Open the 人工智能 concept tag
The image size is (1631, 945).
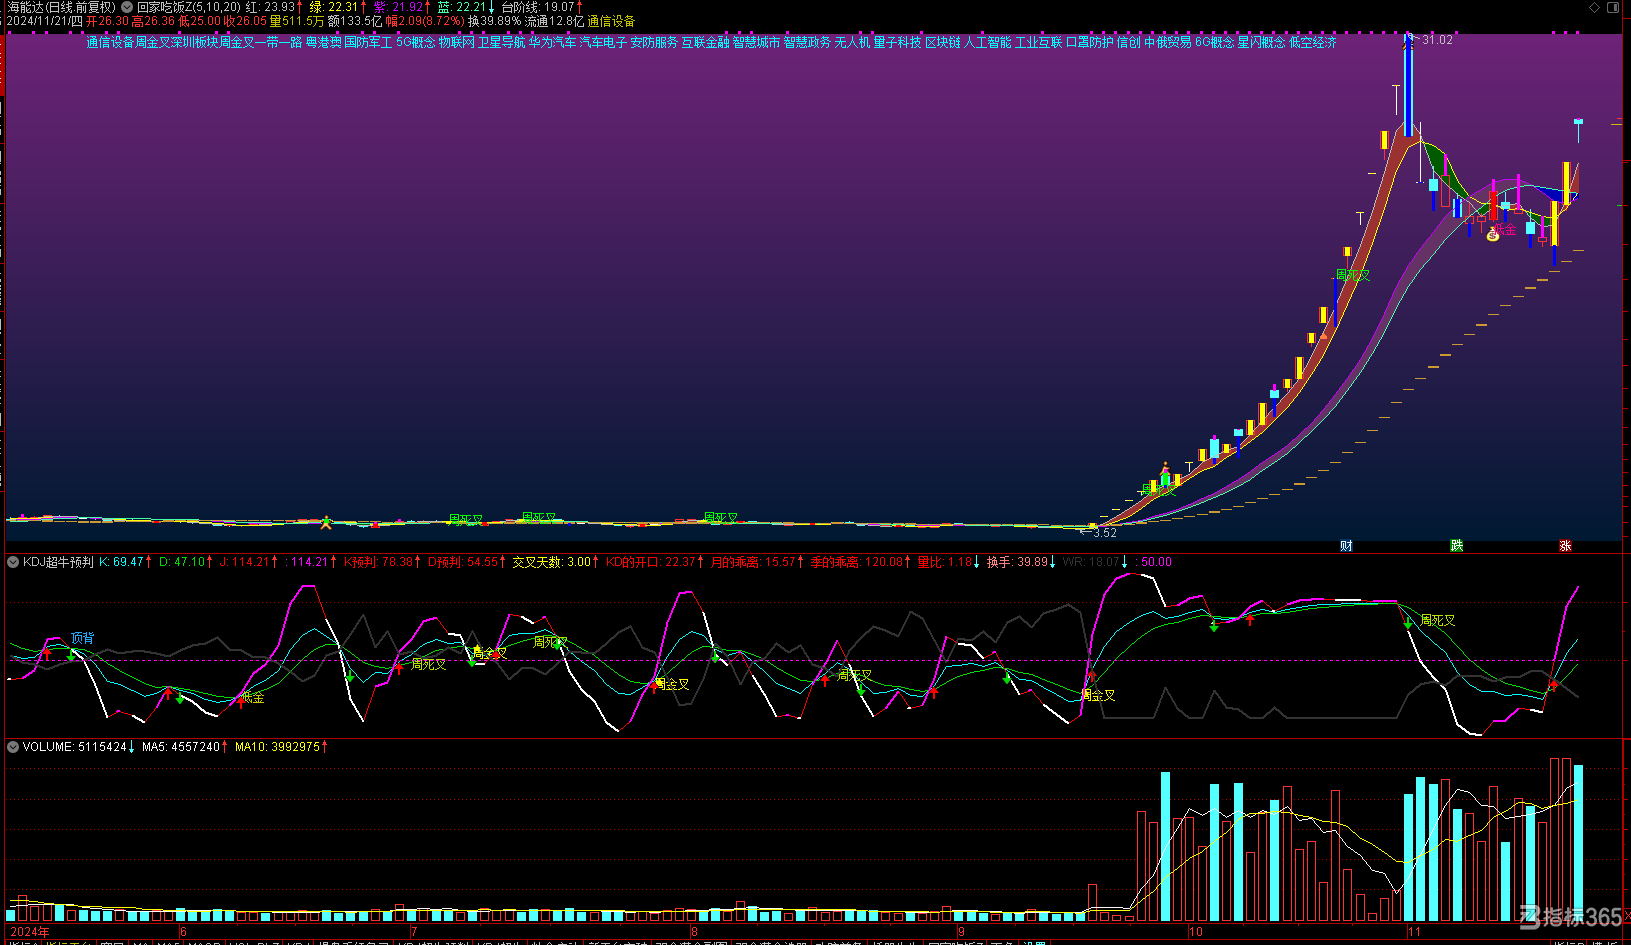988,42
